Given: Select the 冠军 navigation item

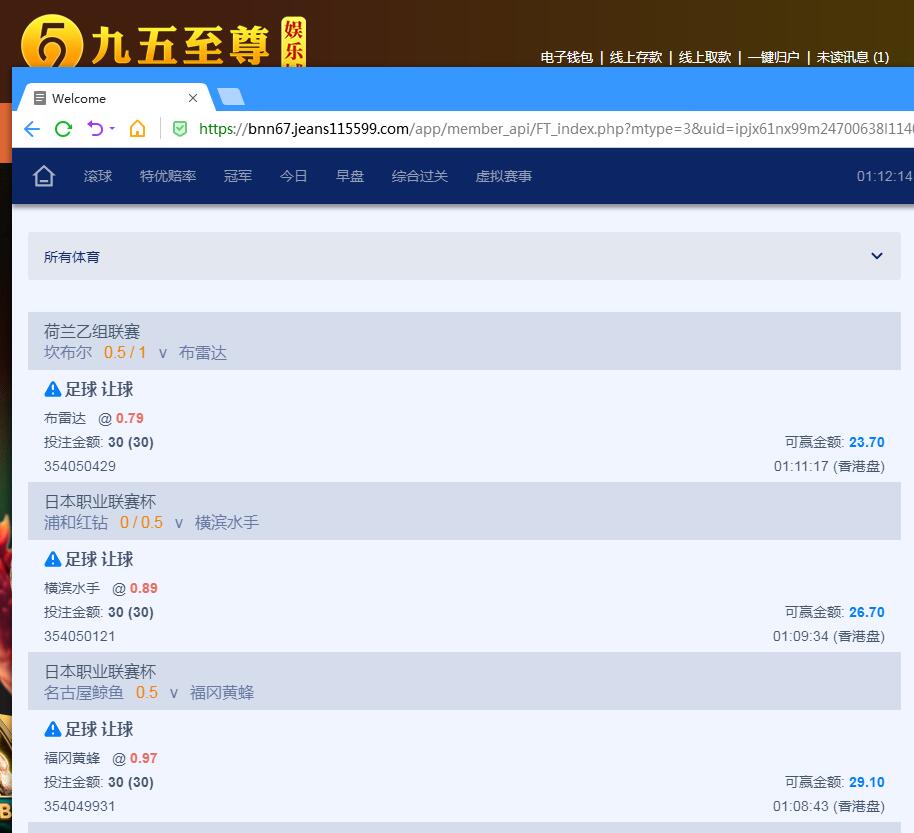Looking at the screenshot, I should (238, 176).
